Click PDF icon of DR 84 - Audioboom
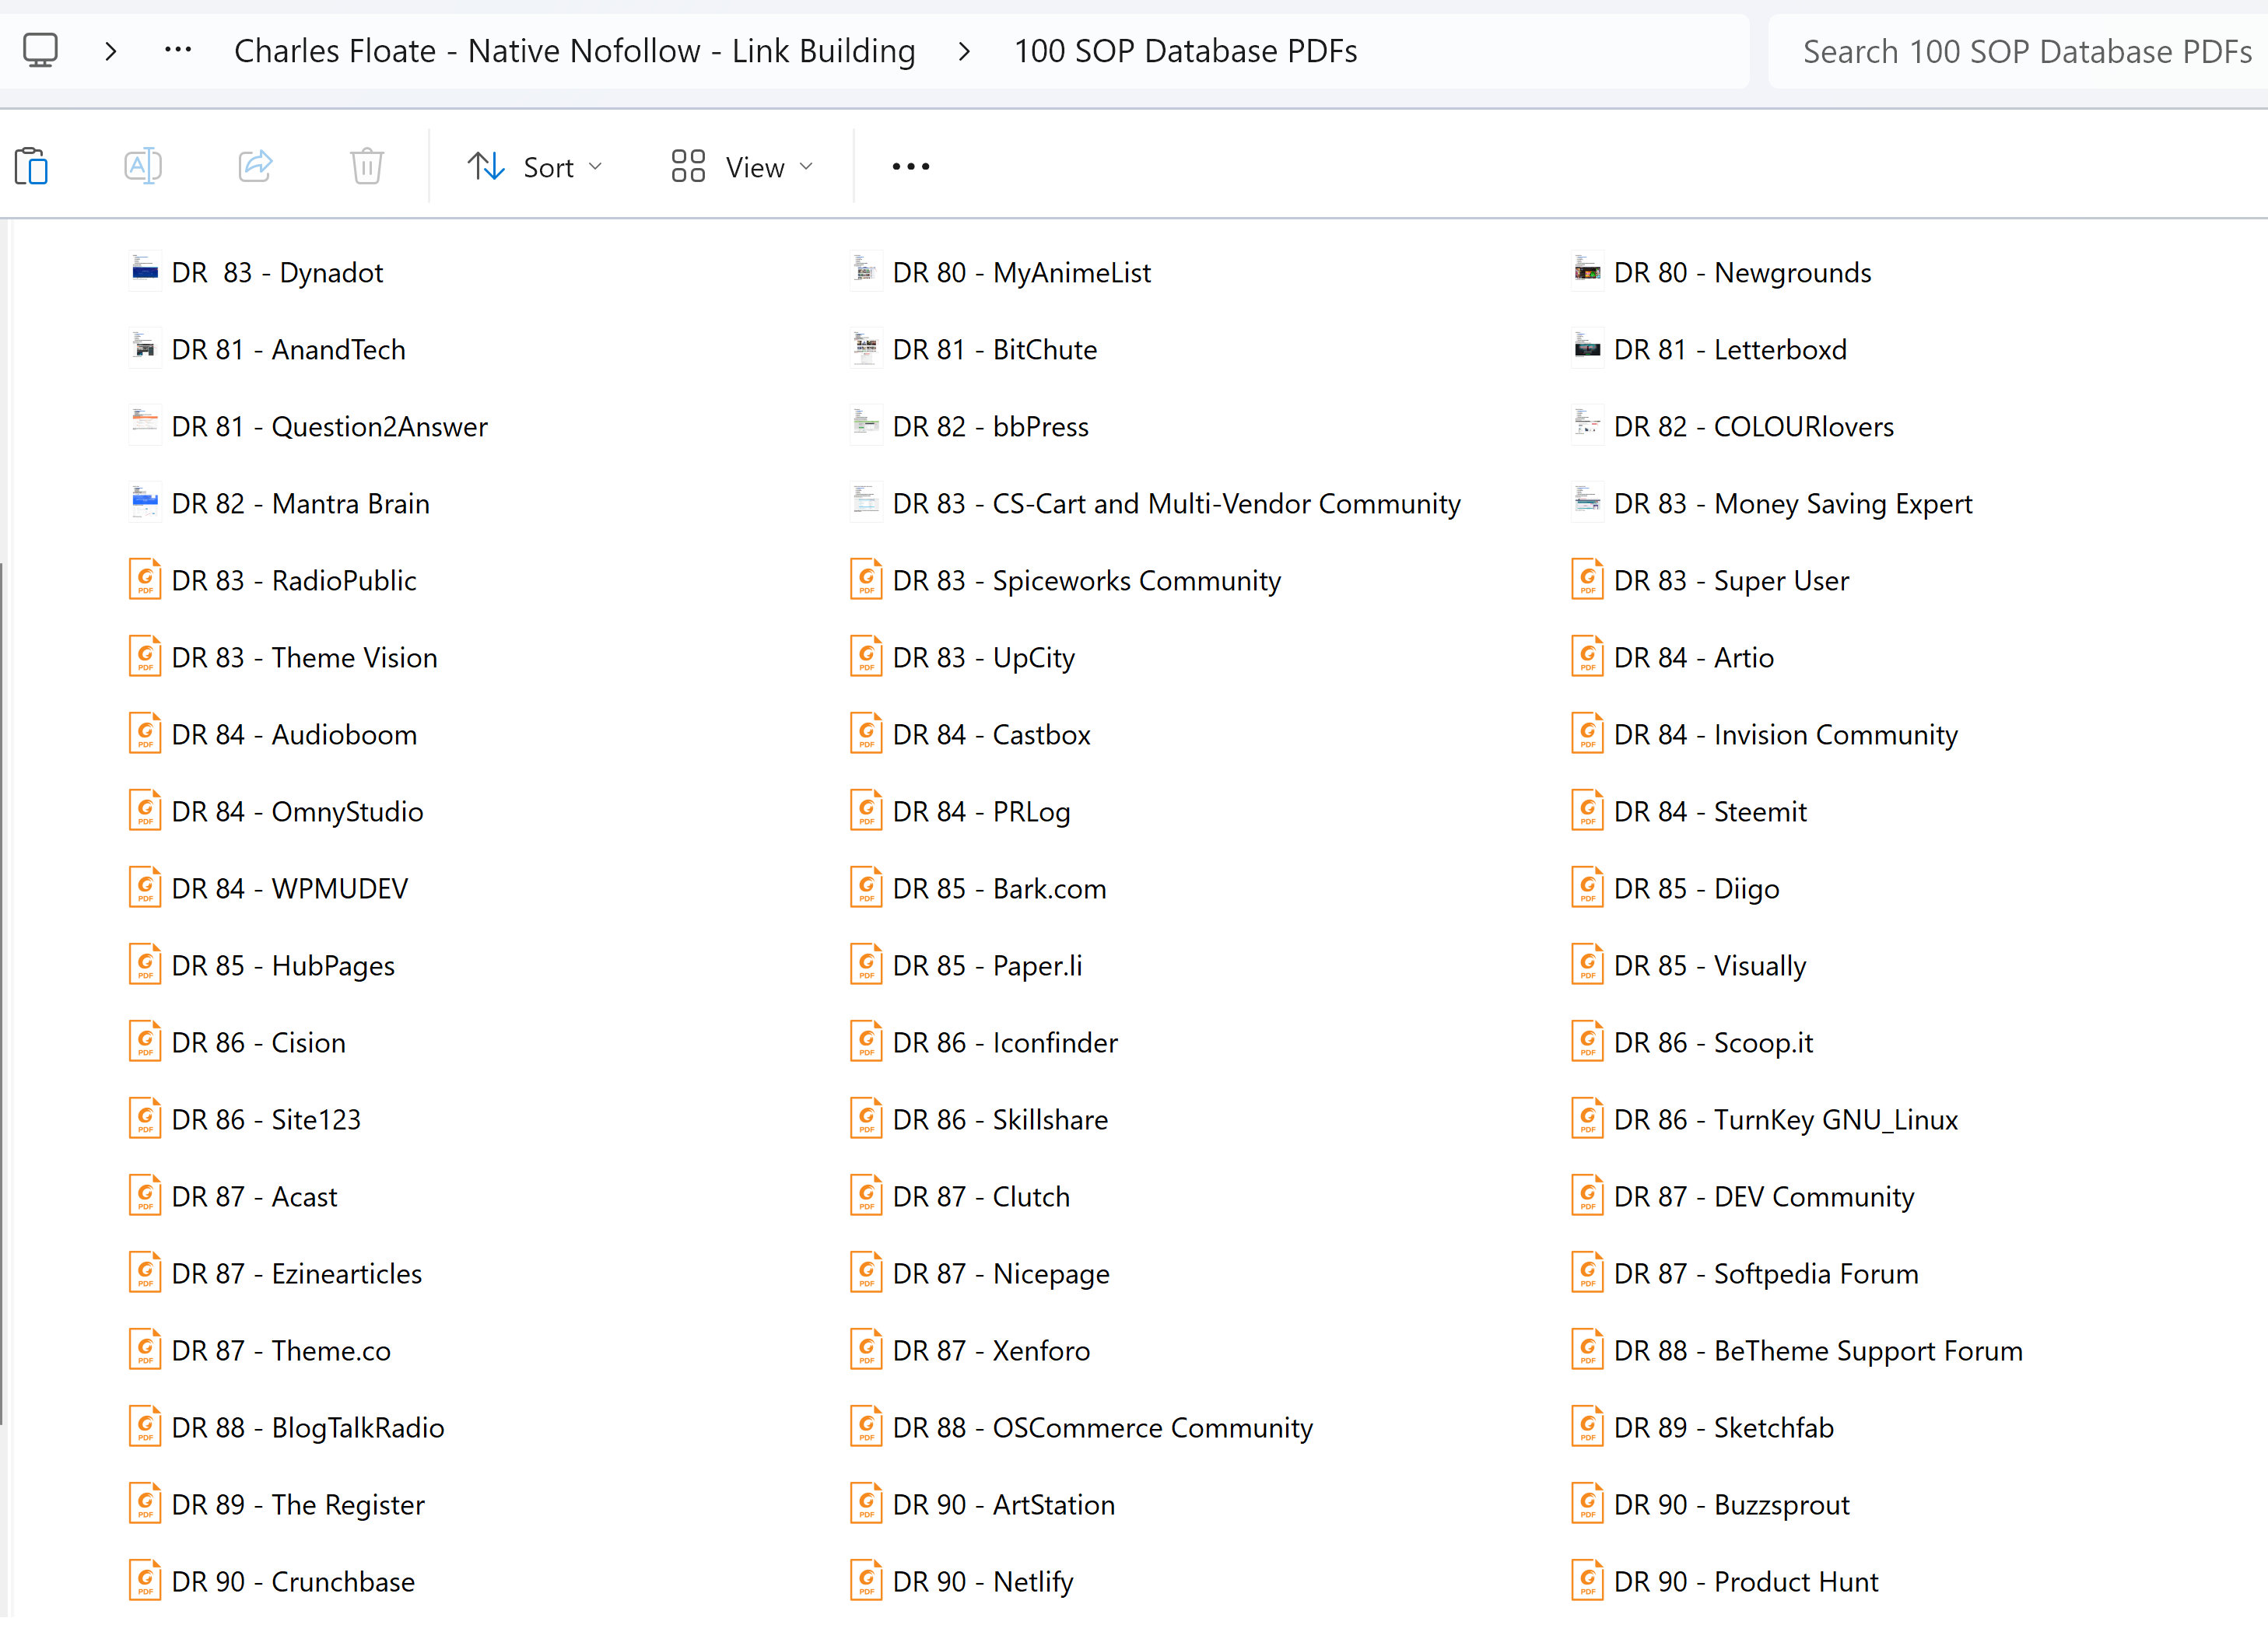This screenshot has width=2268, height=1632. click(146, 734)
